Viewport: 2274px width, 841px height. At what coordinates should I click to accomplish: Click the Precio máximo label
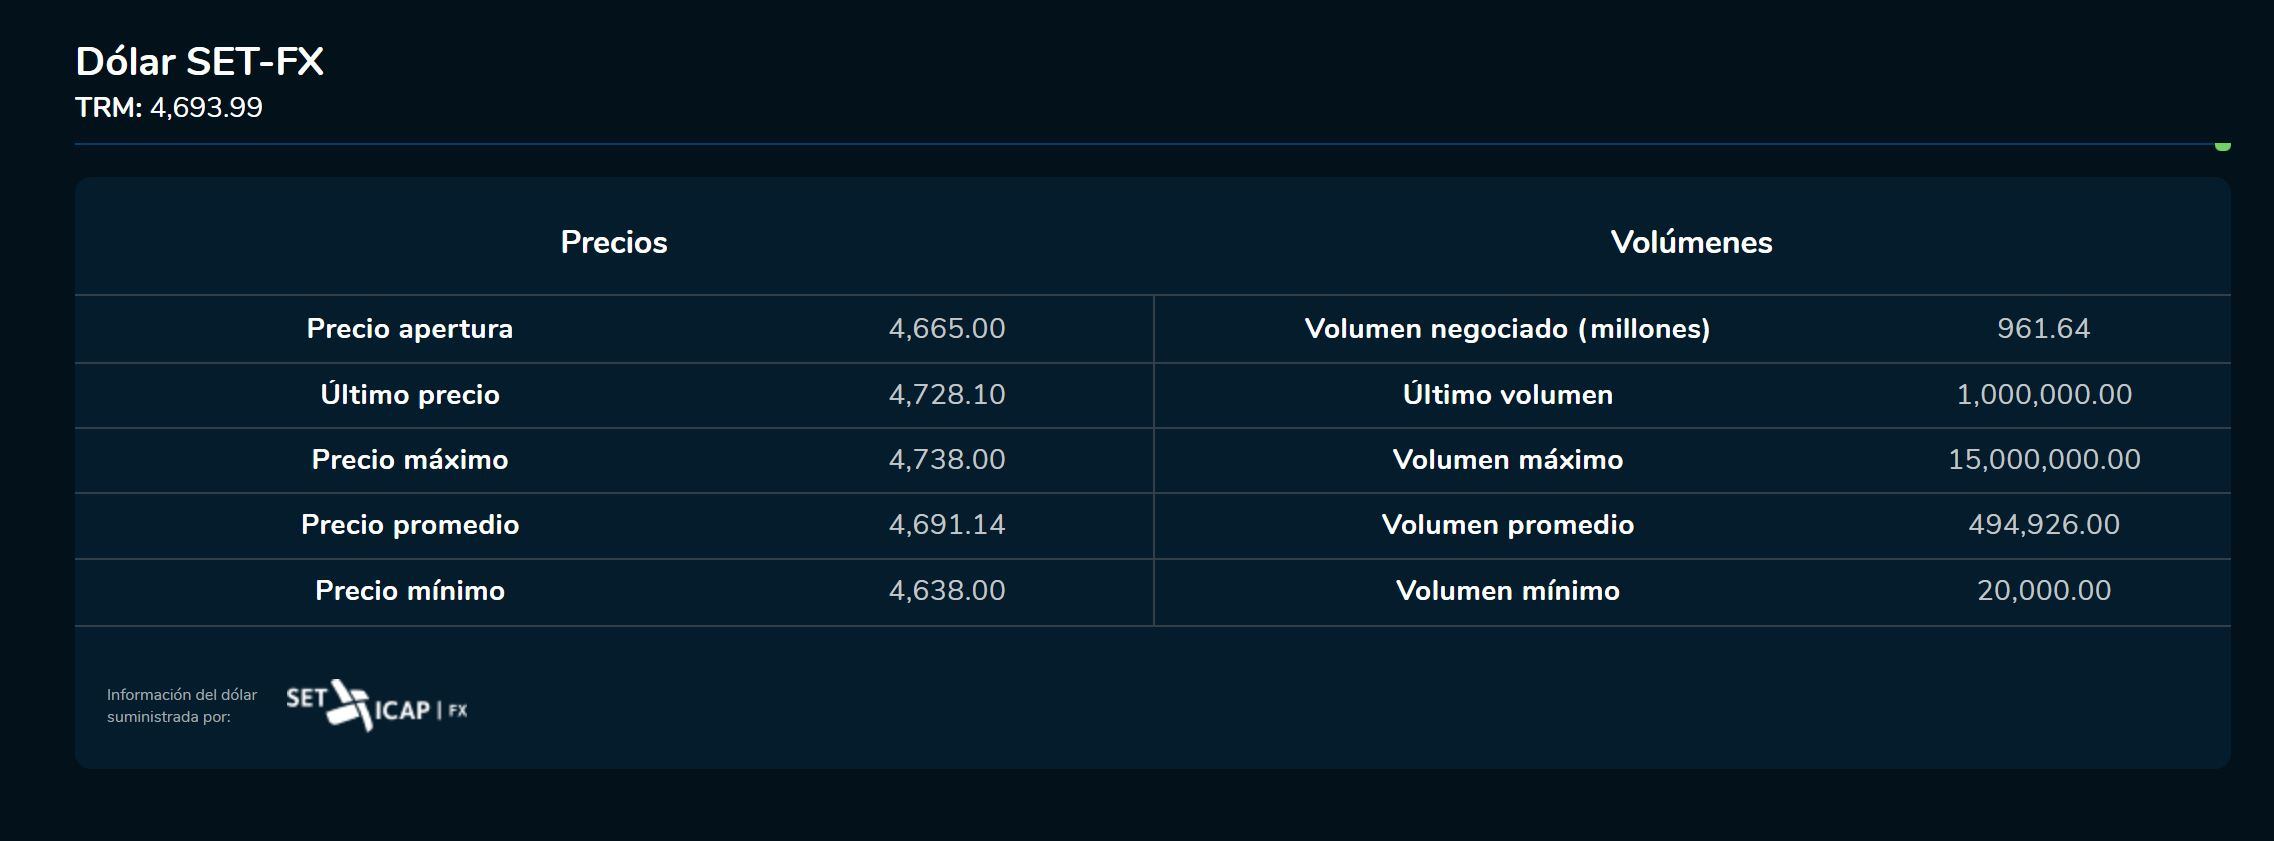(410, 460)
